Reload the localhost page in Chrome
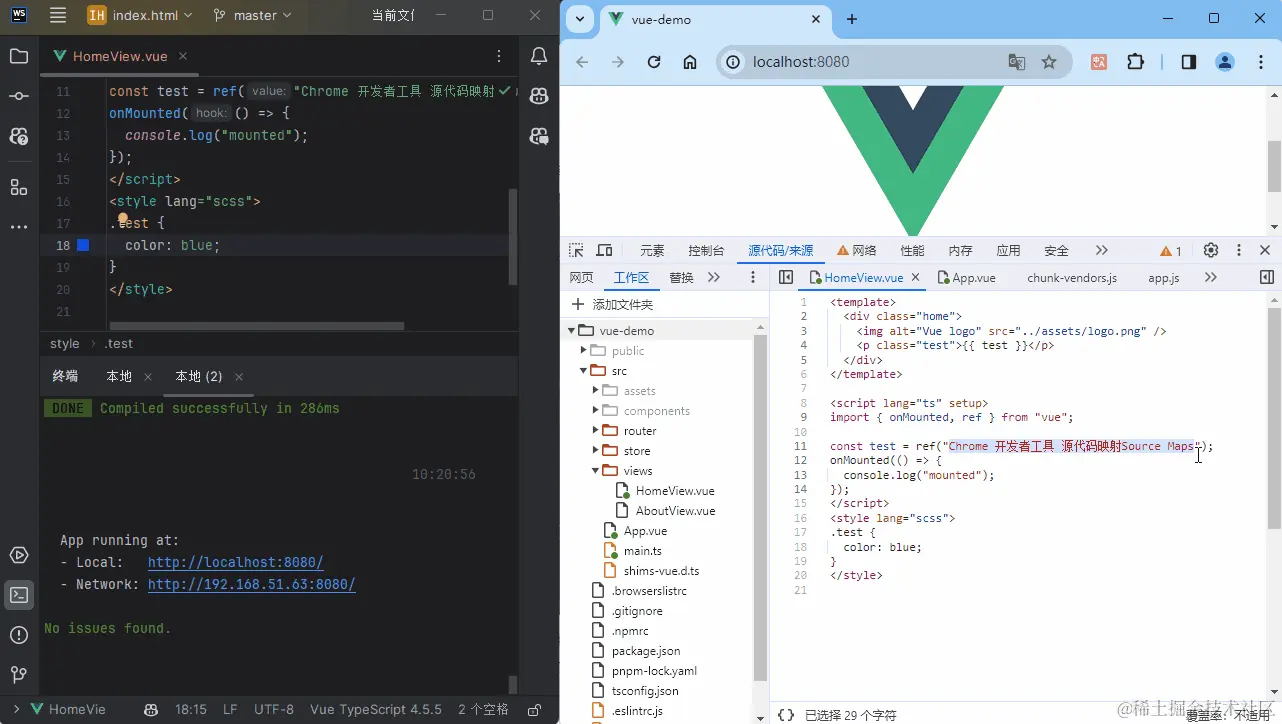 click(654, 62)
